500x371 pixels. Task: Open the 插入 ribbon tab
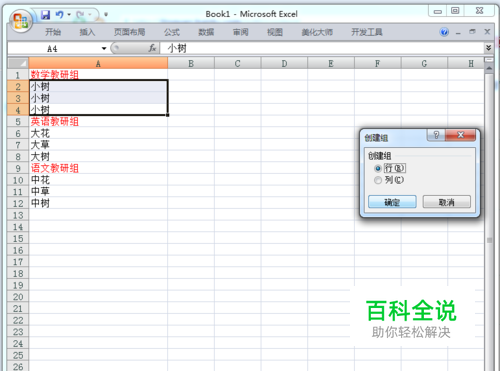pos(87,32)
